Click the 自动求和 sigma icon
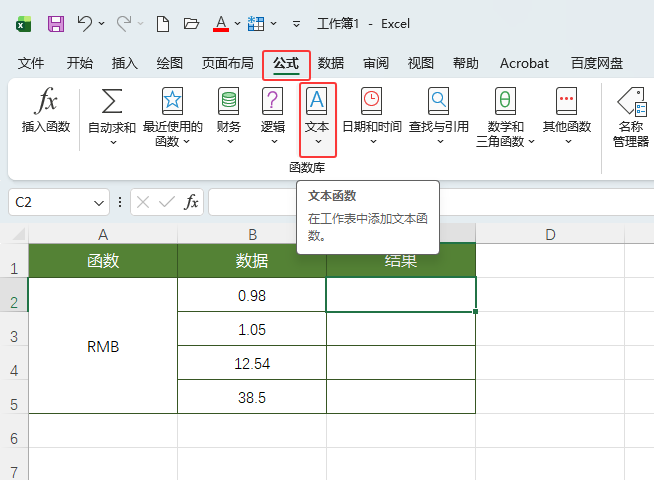This screenshot has height=480, width=654. (112, 101)
